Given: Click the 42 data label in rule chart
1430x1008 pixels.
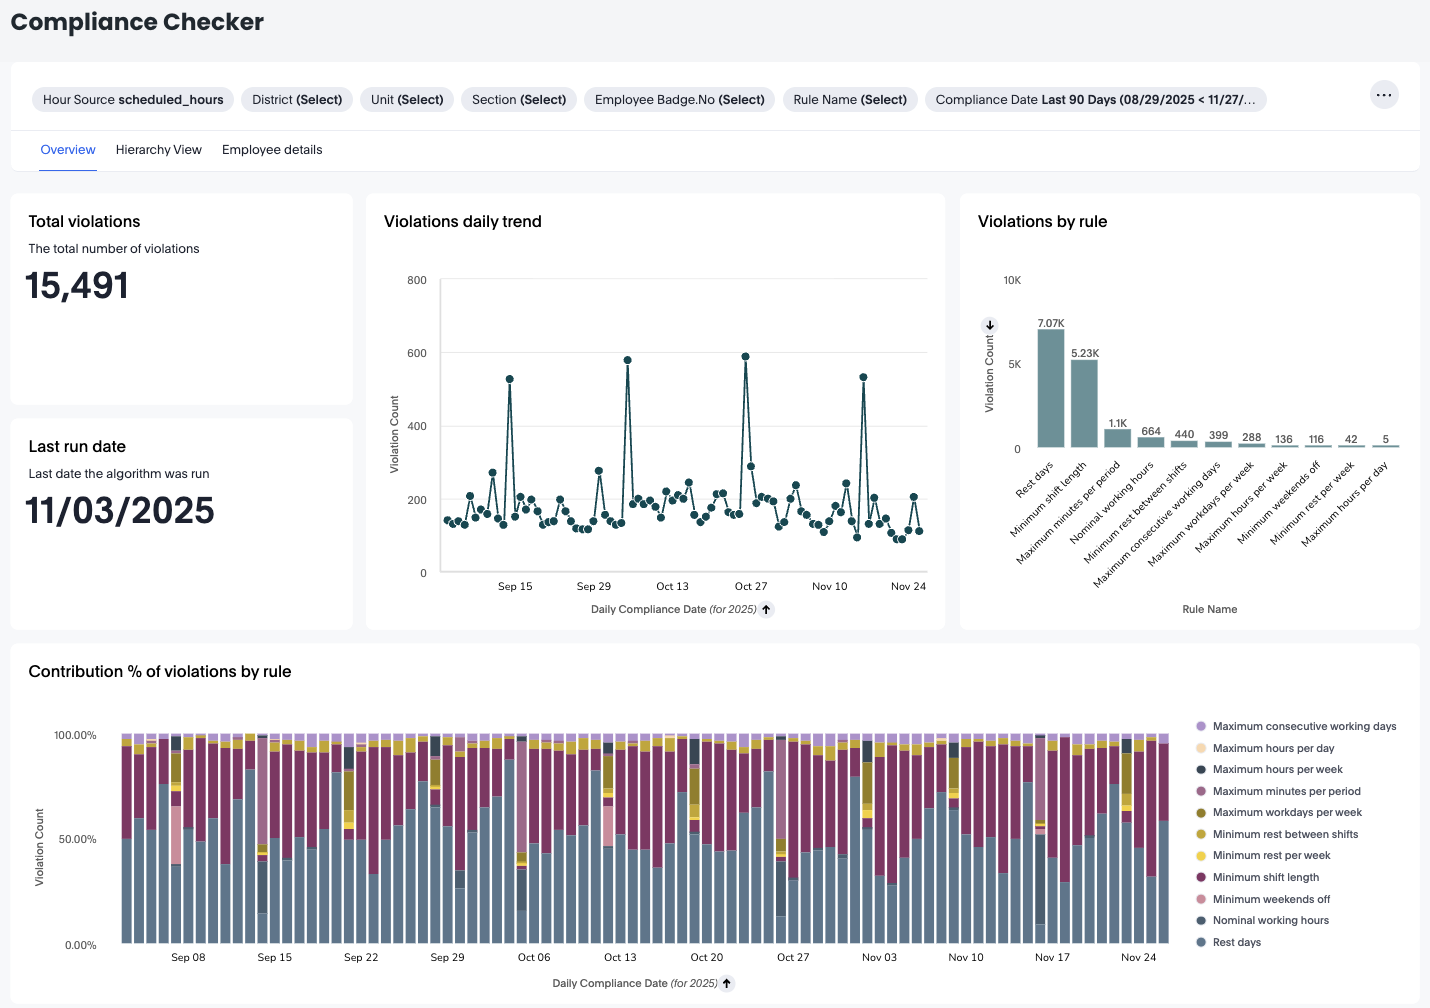Looking at the screenshot, I should point(1351,439).
